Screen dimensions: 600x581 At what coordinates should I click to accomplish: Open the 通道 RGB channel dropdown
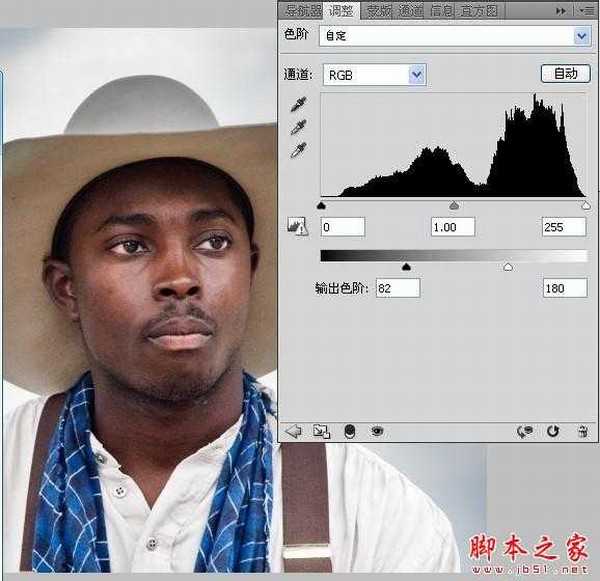(x=417, y=75)
